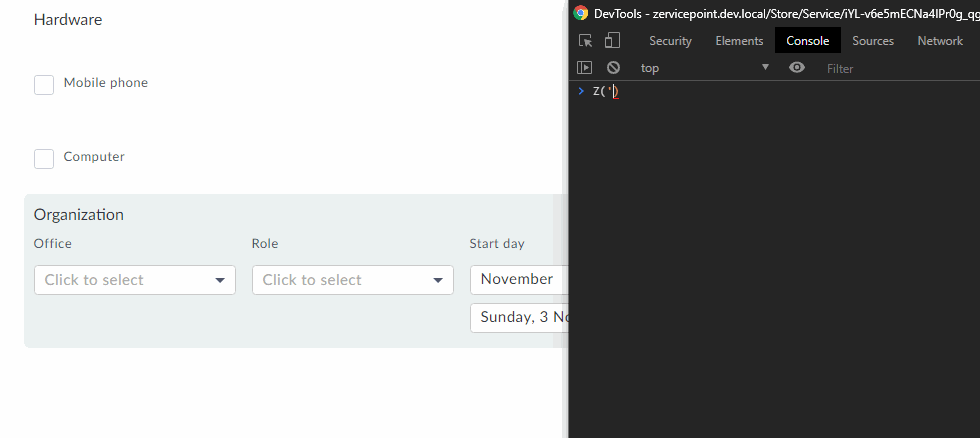This screenshot has width=980, height=438.
Task: Switch to the Security tab
Action: point(670,41)
